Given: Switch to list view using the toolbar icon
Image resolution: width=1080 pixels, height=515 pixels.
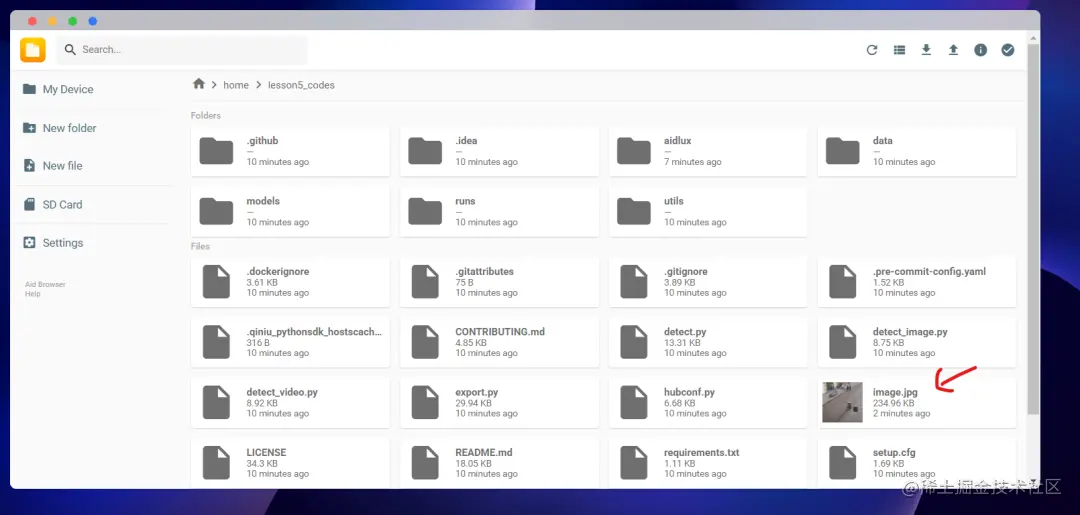Looking at the screenshot, I should 899,50.
